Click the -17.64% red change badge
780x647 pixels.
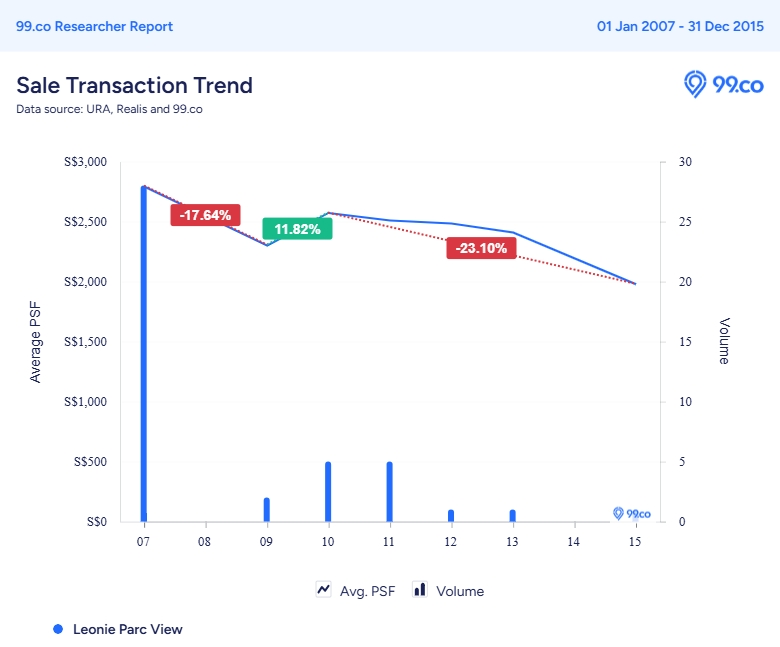coord(205,215)
